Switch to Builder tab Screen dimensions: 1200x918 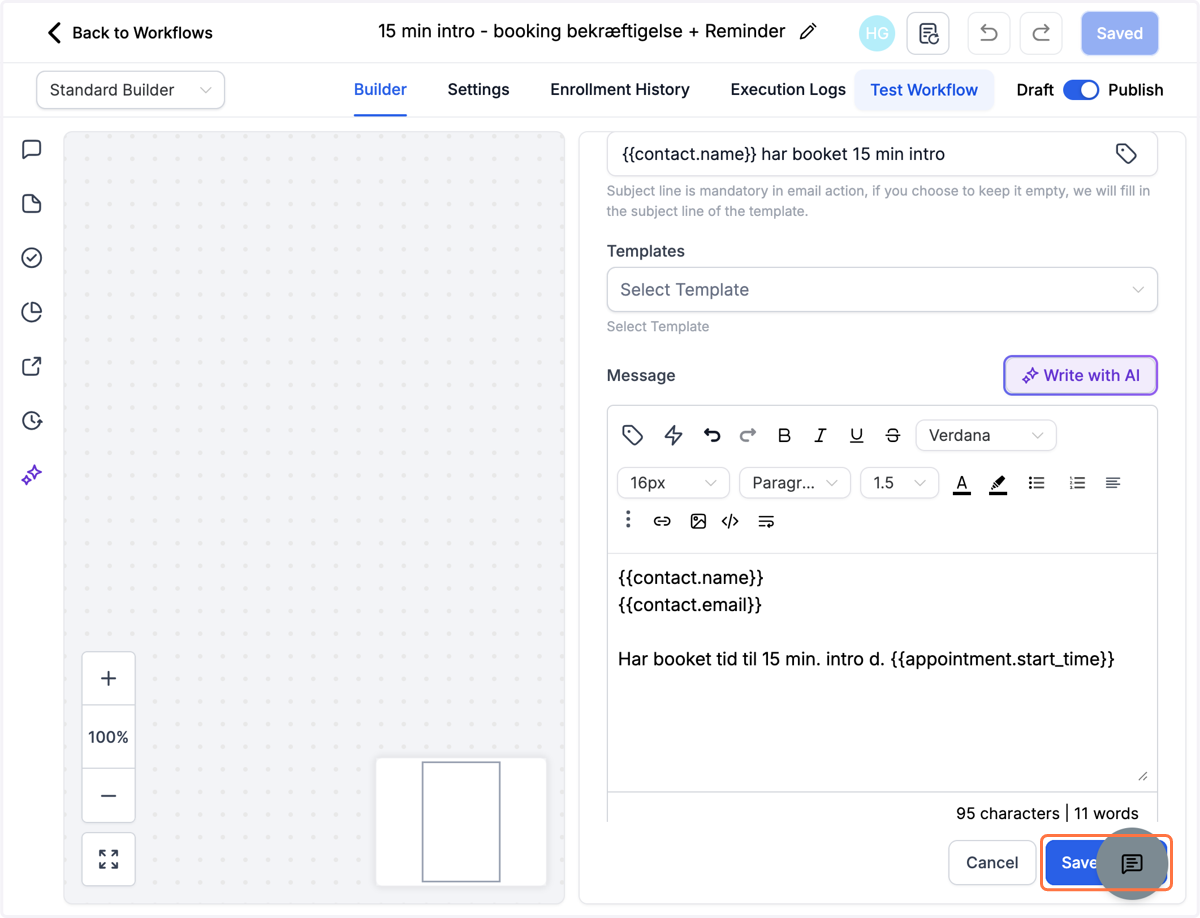click(380, 90)
